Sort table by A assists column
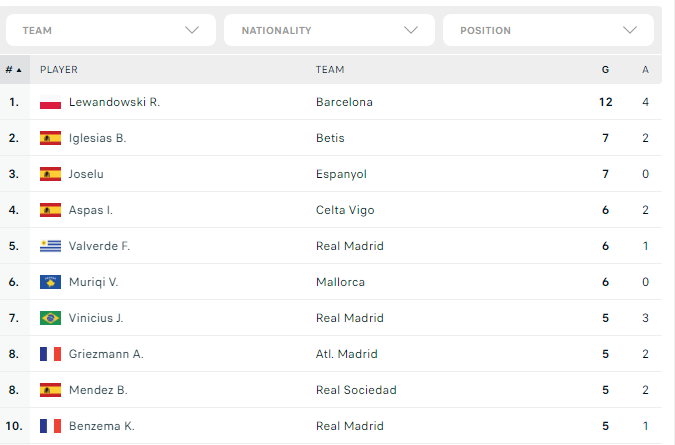The height and width of the screenshot is (445, 675). coord(645,70)
